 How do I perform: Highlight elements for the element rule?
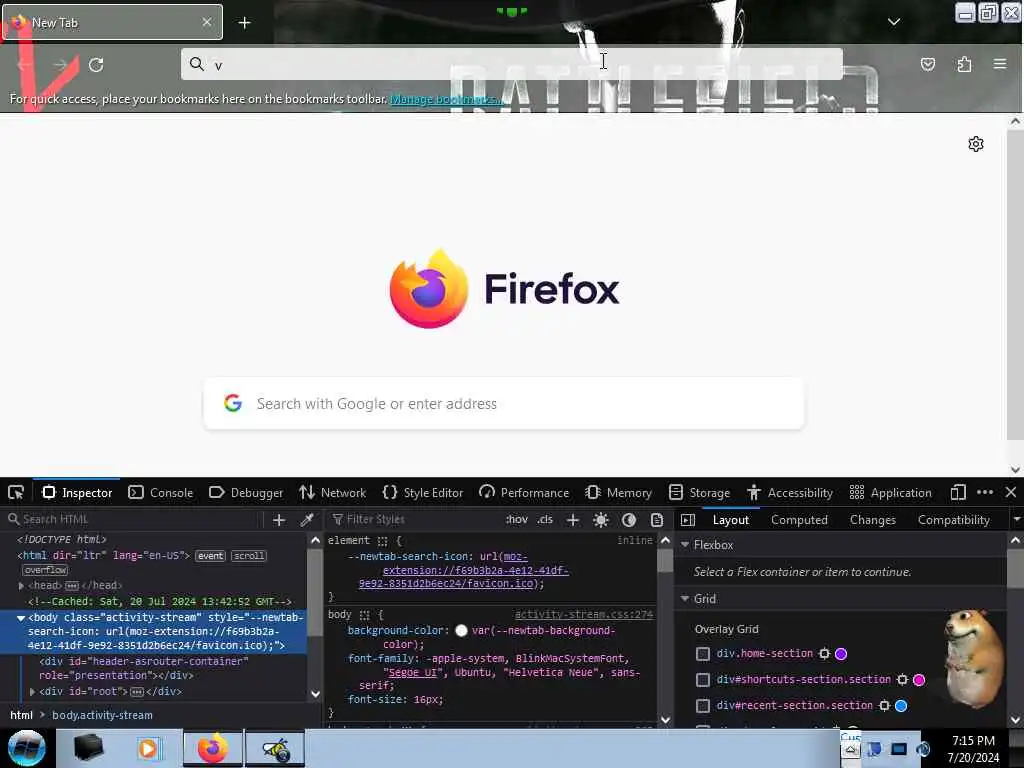(382, 541)
